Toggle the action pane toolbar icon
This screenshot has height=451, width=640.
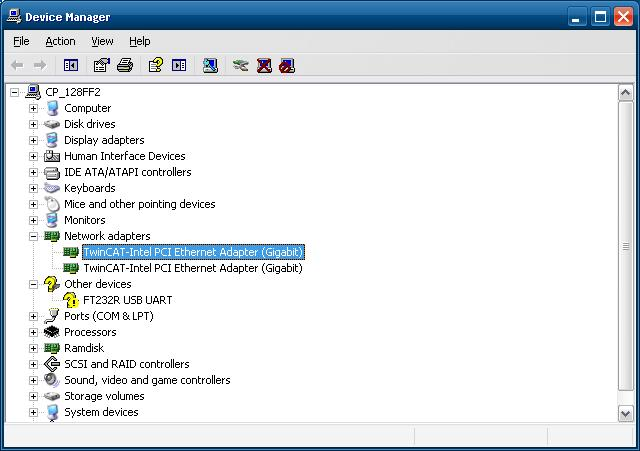[x=179, y=65]
